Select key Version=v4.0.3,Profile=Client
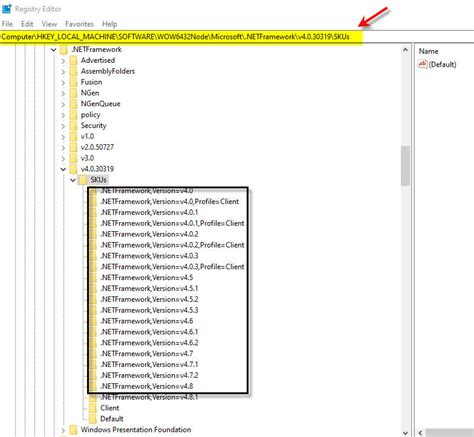 pos(172,267)
